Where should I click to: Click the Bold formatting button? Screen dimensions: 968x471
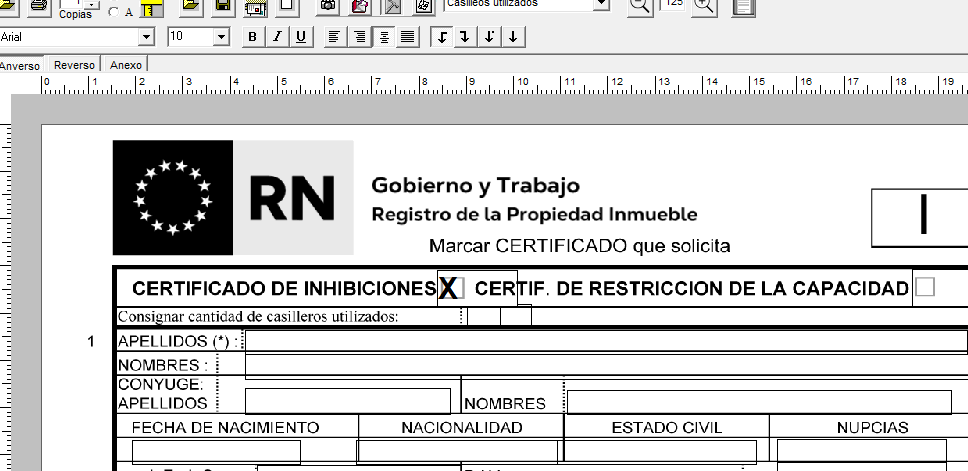point(253,37)
